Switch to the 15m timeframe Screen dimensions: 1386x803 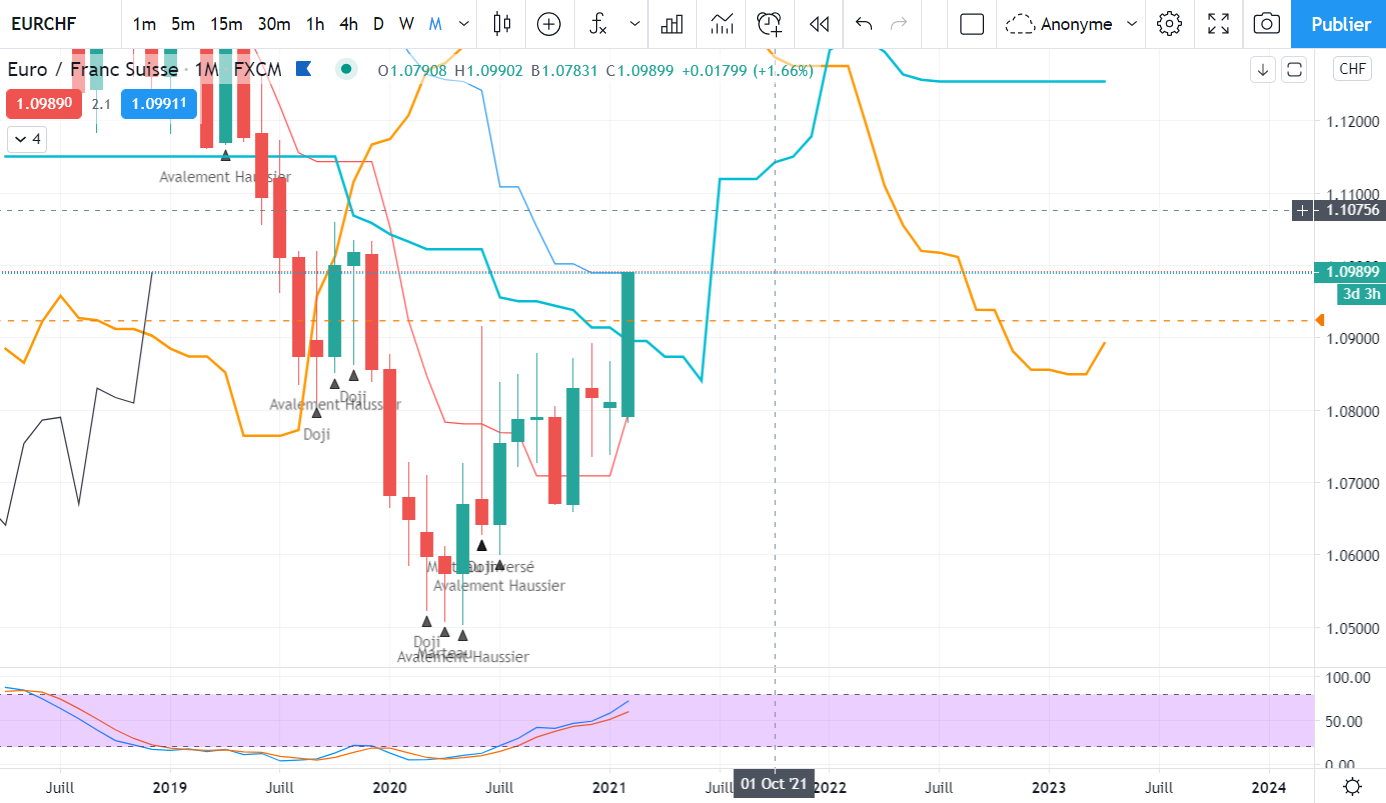point(225,24)
